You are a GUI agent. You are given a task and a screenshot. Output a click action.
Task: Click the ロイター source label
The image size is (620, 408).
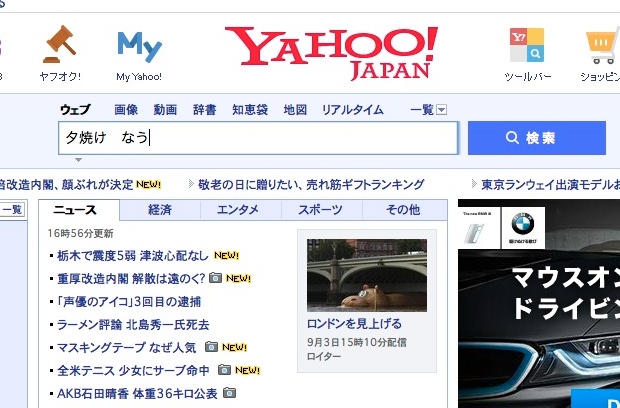[324, 356]
